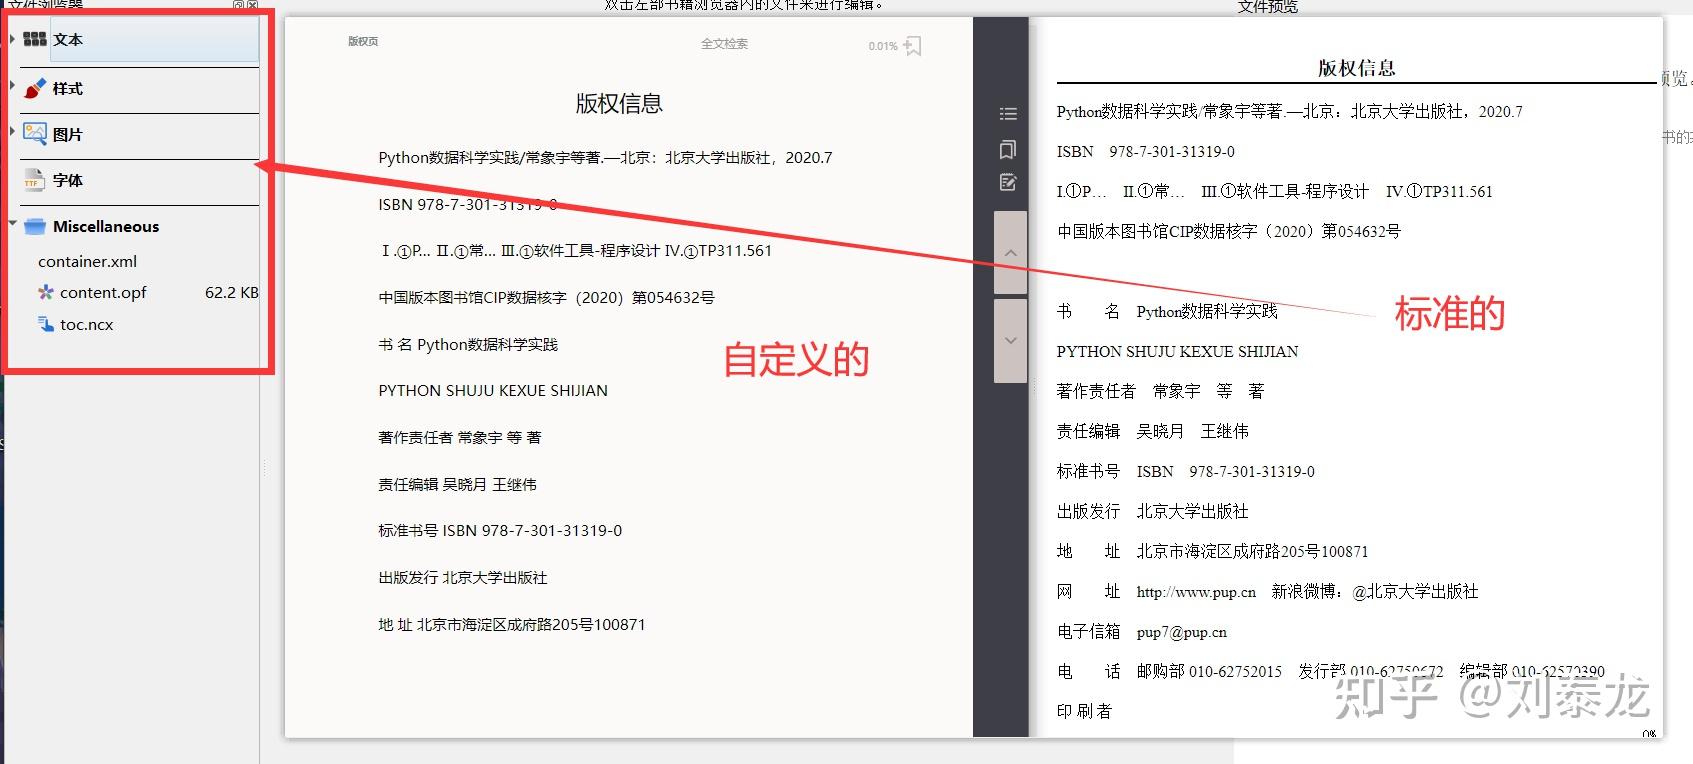The image size is (1693, 764).
Task: Click the 版权信息 heading in the reader page
Action: (619, 103)
